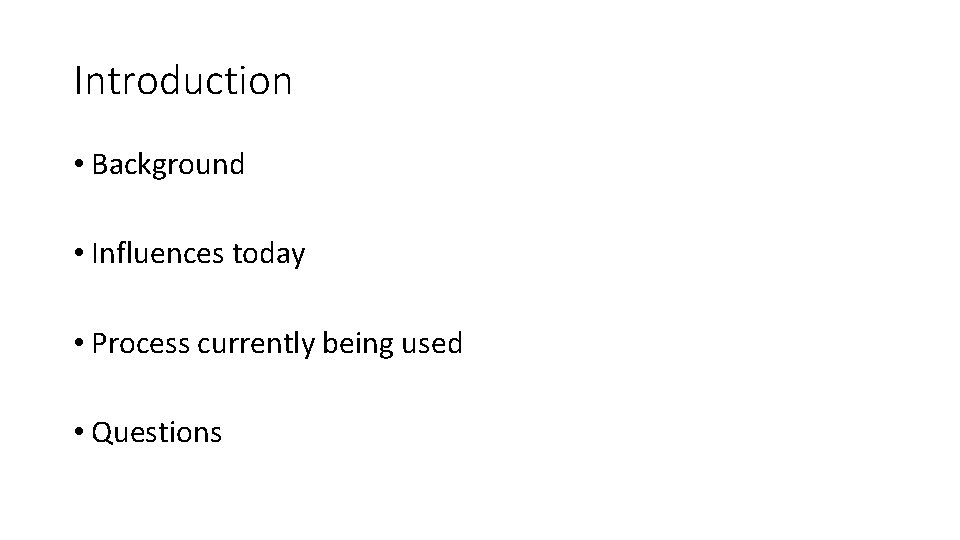Click the final letter s of Questions
The height and width of the screenshot is (540, 960).
(216, 435)
